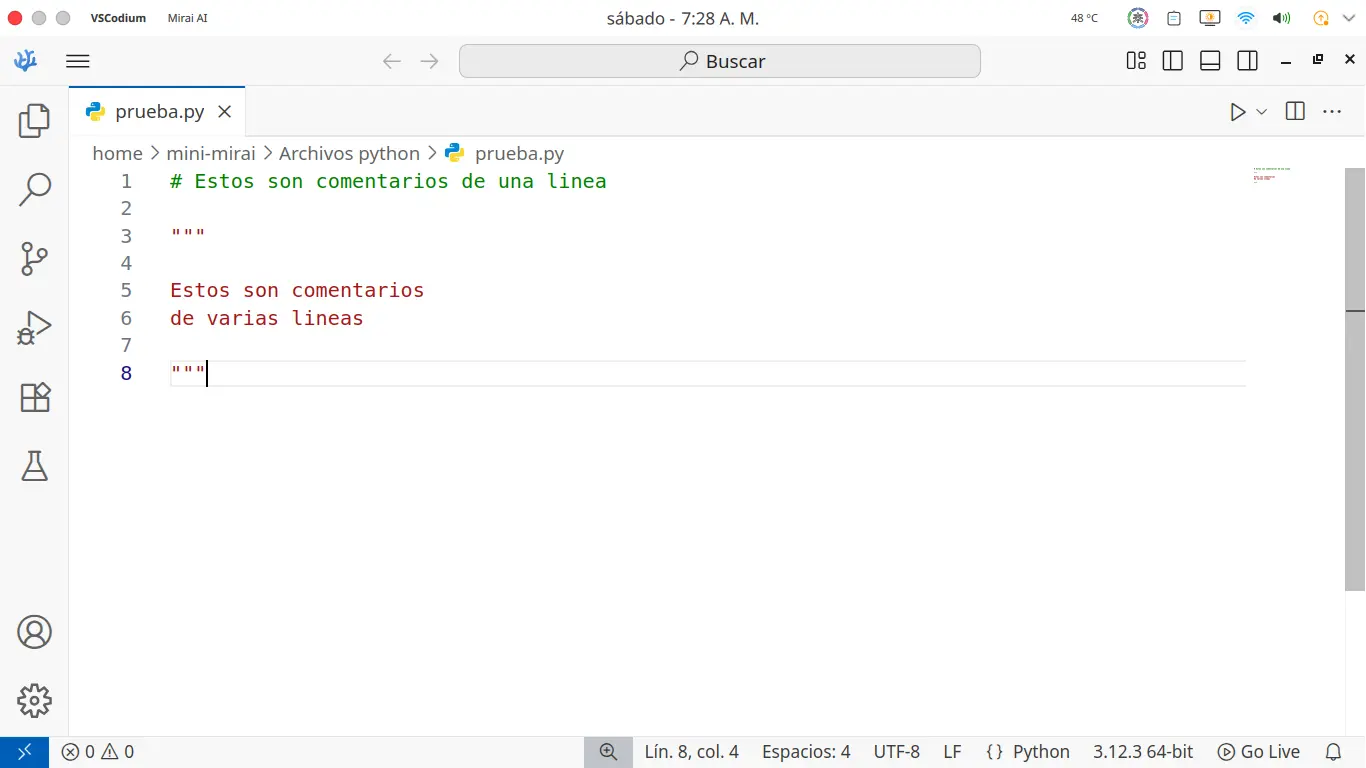Click the editor vertical scrollbar
This screenshot has height=768, width=1366.
(x=1355, y=380)
